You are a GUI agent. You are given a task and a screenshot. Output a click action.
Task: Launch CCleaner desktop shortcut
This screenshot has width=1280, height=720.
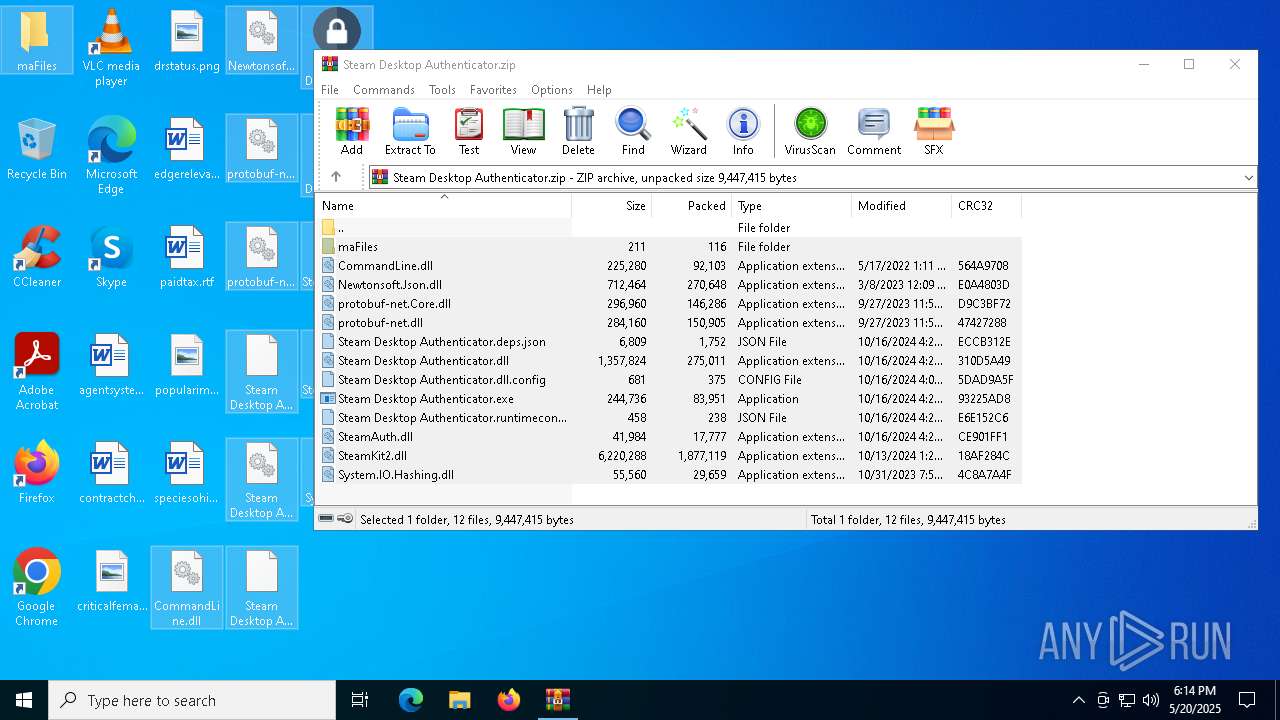coord(37,258)
